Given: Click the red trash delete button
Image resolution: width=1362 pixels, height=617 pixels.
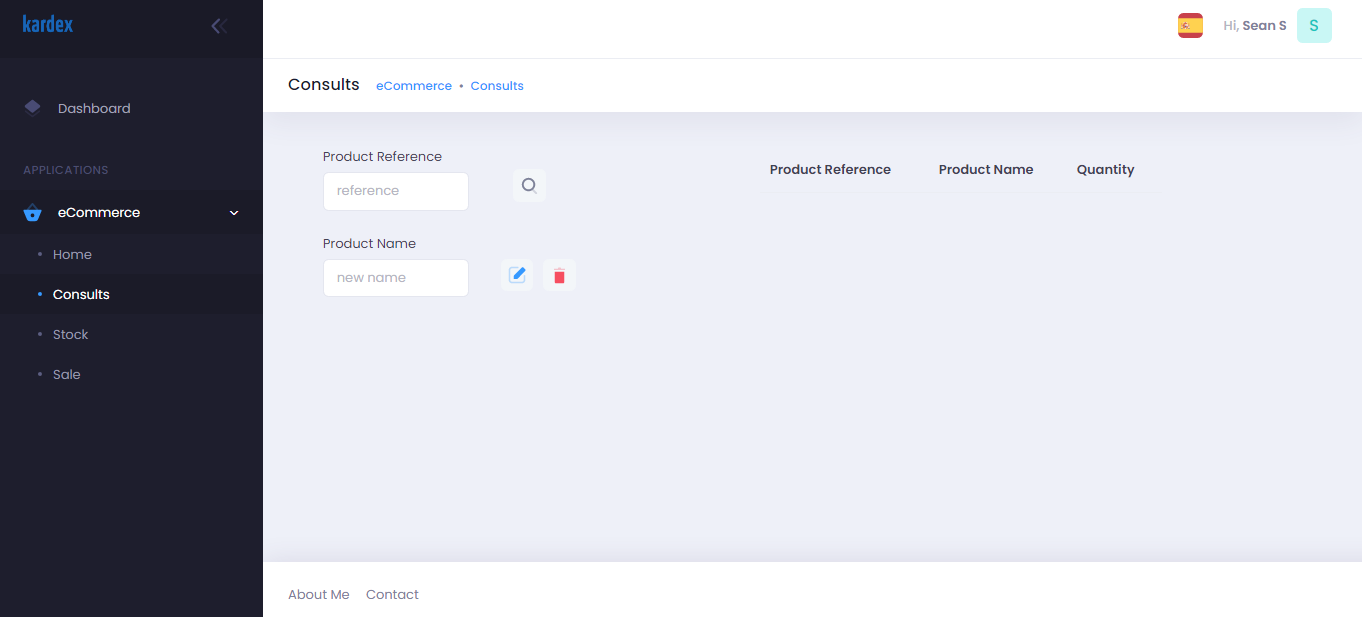Looking at the screenshot, I should (559, 275).
